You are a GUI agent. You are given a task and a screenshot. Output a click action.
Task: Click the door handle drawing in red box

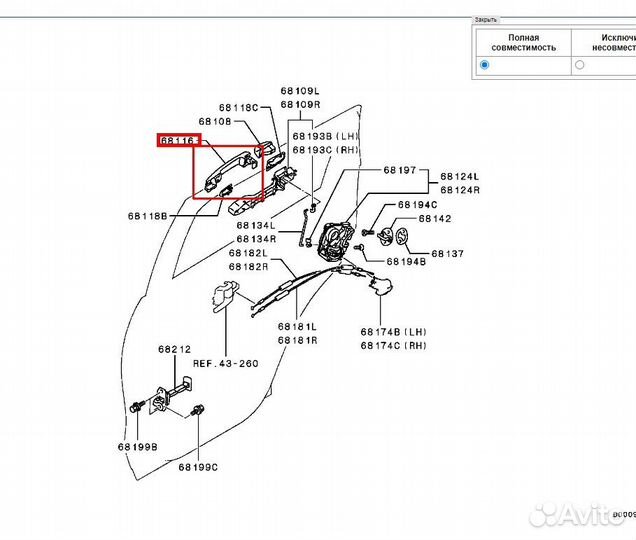227,172
